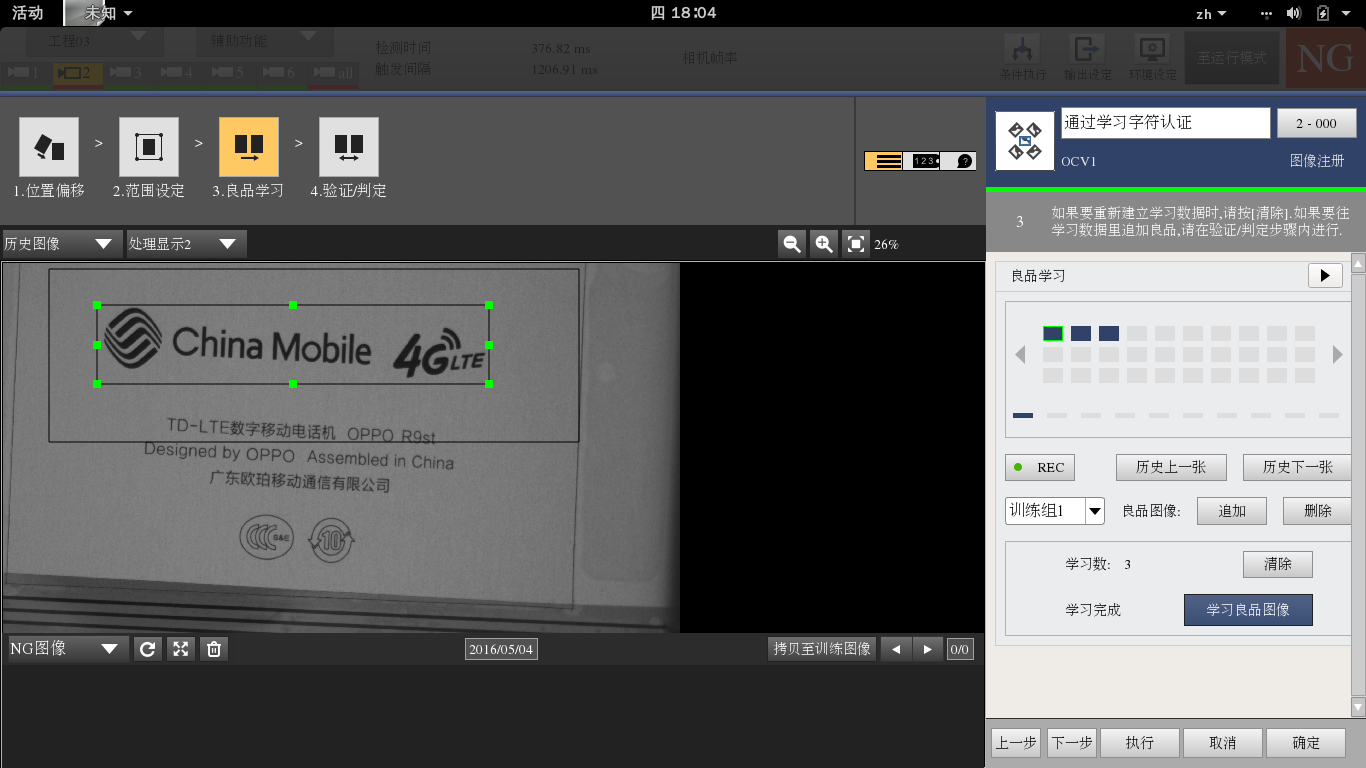Image resolution: width=1366 pixels, height=768 pixels.
Task: Open the clock 四 18:04
Action: (x=683, y=13)
